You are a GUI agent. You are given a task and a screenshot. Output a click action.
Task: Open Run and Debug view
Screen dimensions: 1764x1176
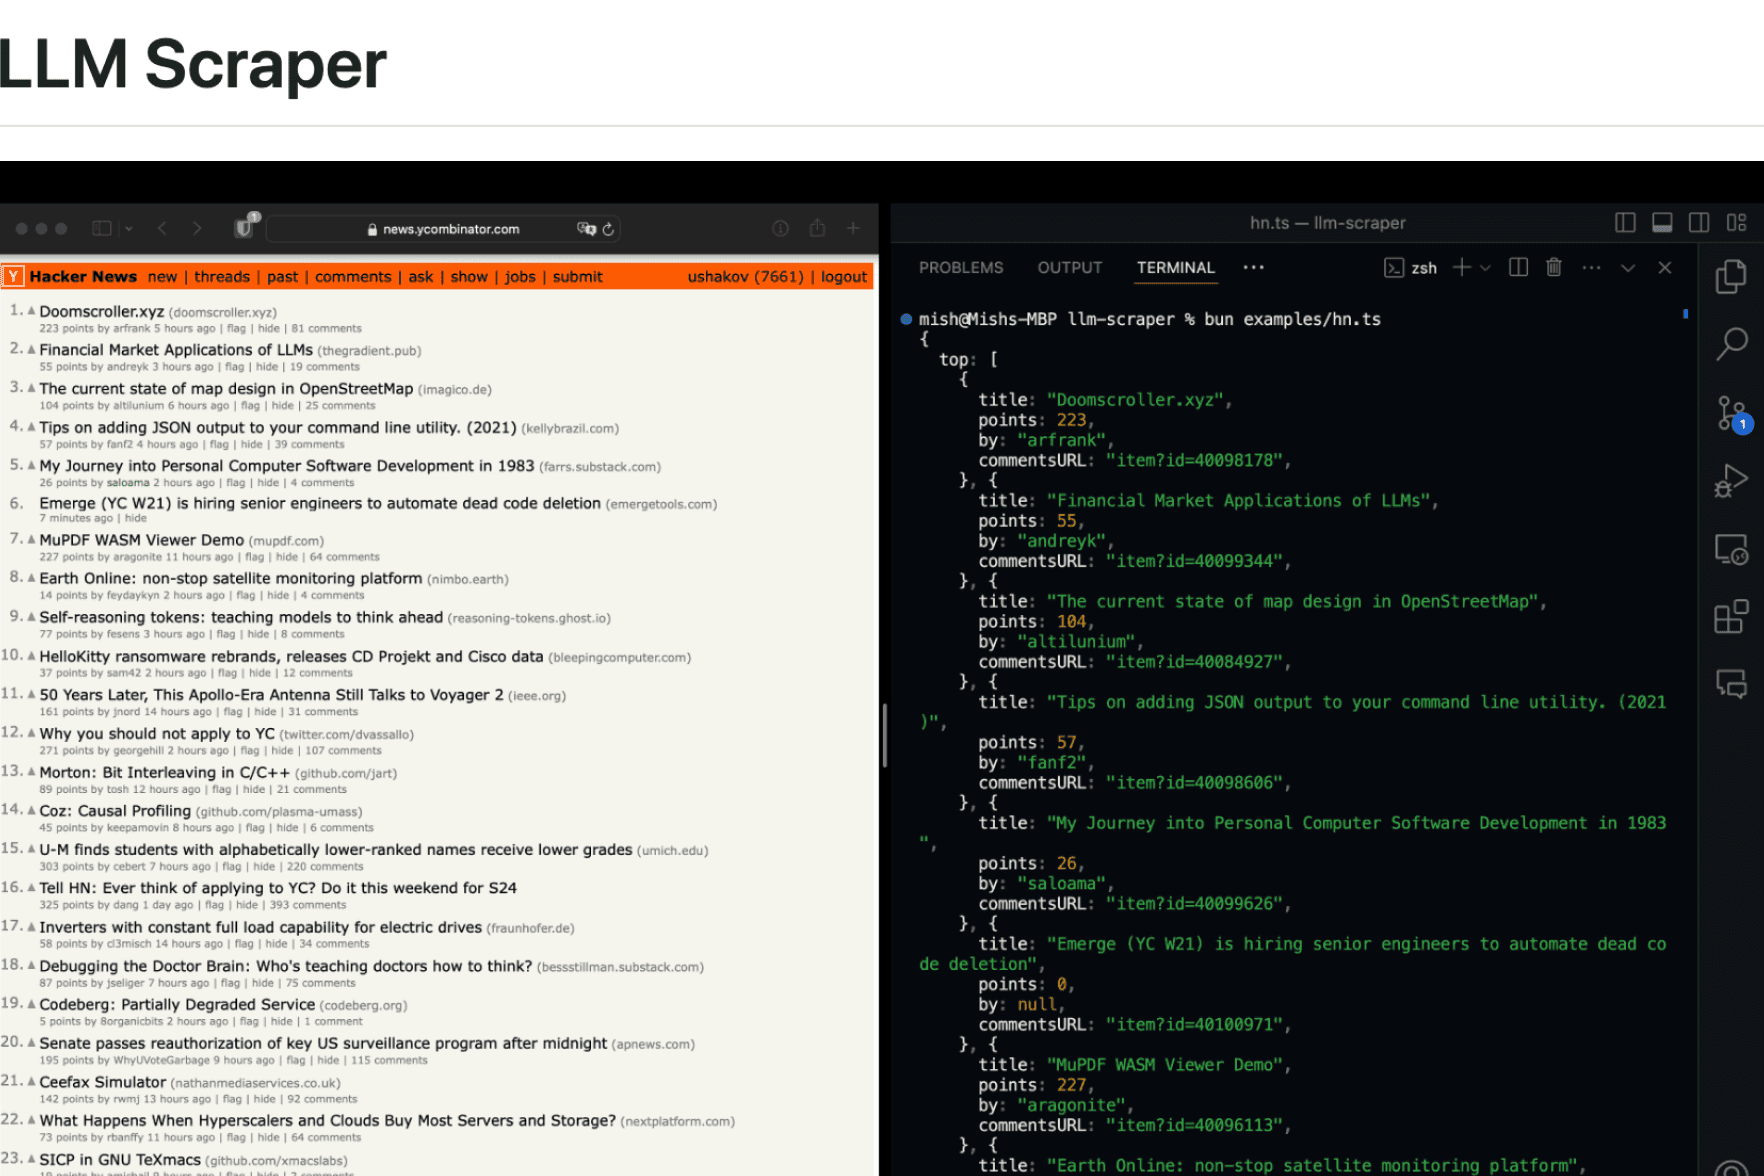point(1731,481)
